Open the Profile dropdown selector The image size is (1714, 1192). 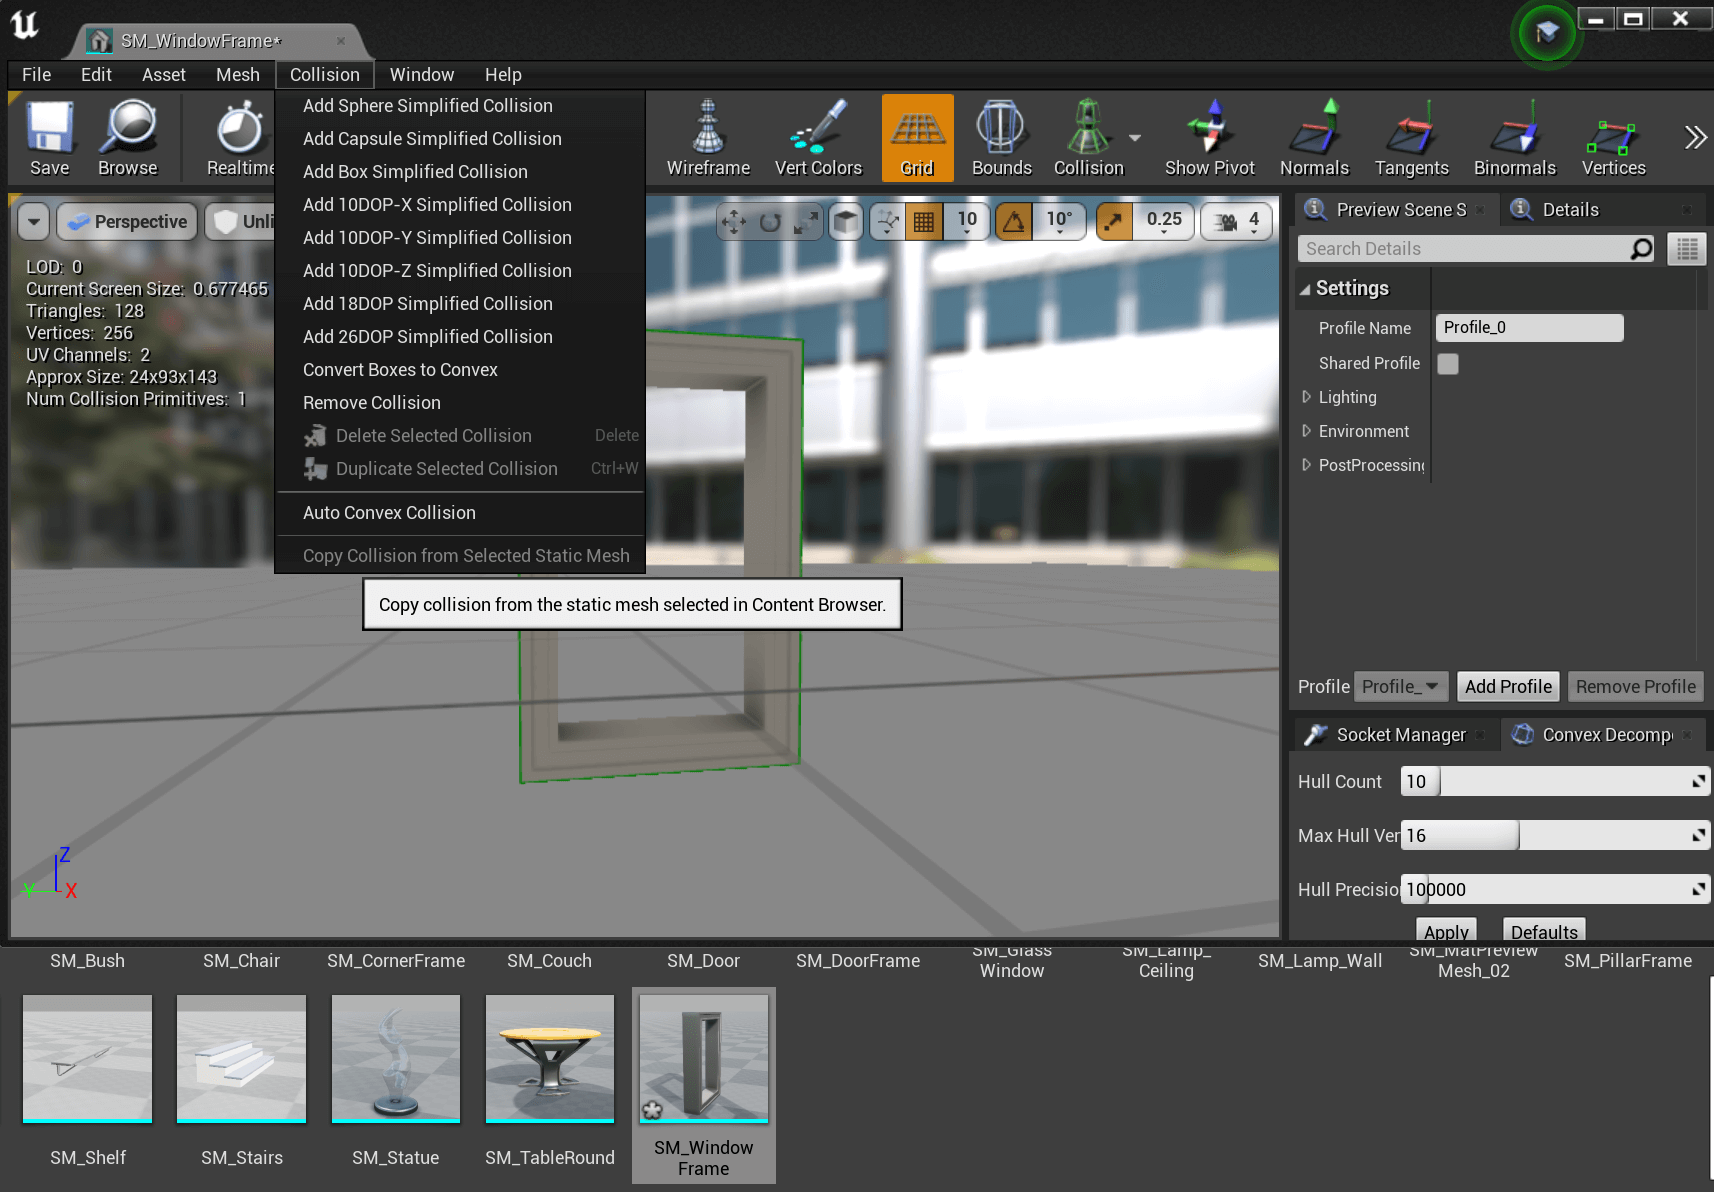pyautogui.click(x=1401, y=686)
